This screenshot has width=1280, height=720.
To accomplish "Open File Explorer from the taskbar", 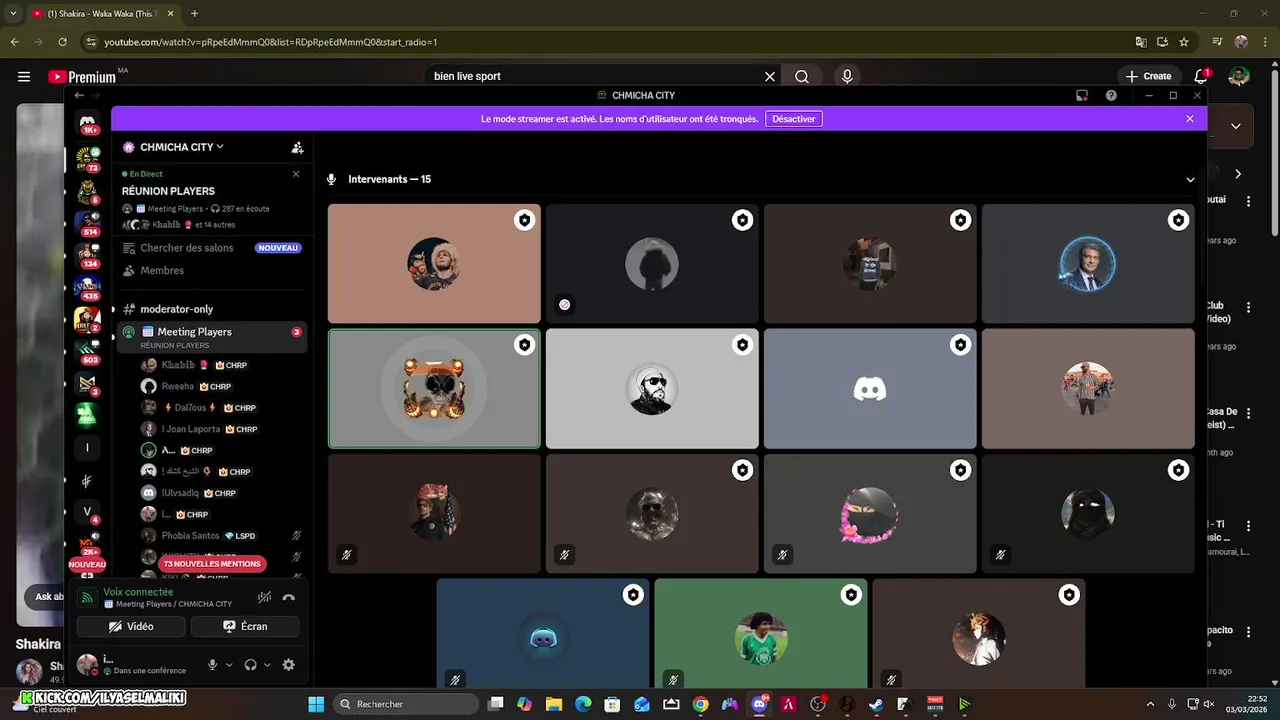I will click(554, 704).
